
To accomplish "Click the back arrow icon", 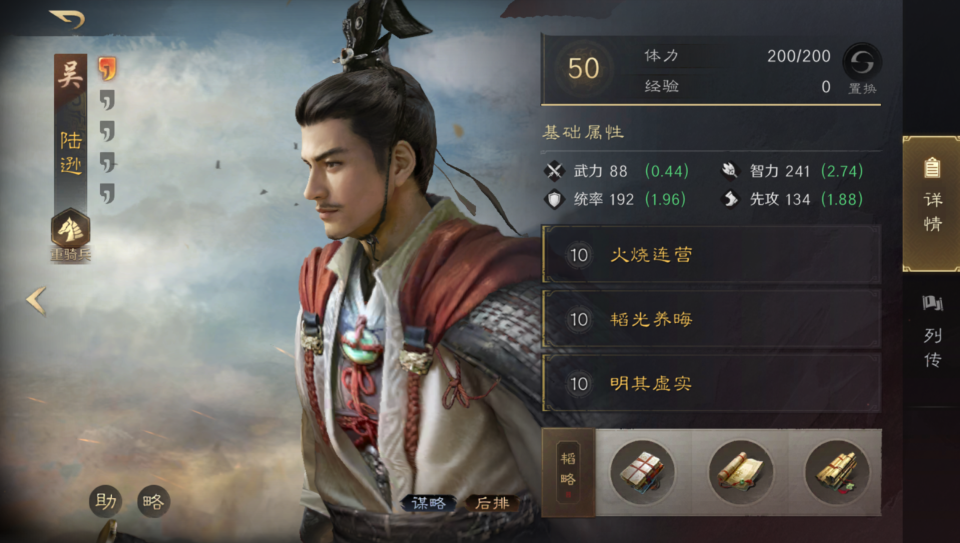I will [67, 19].
